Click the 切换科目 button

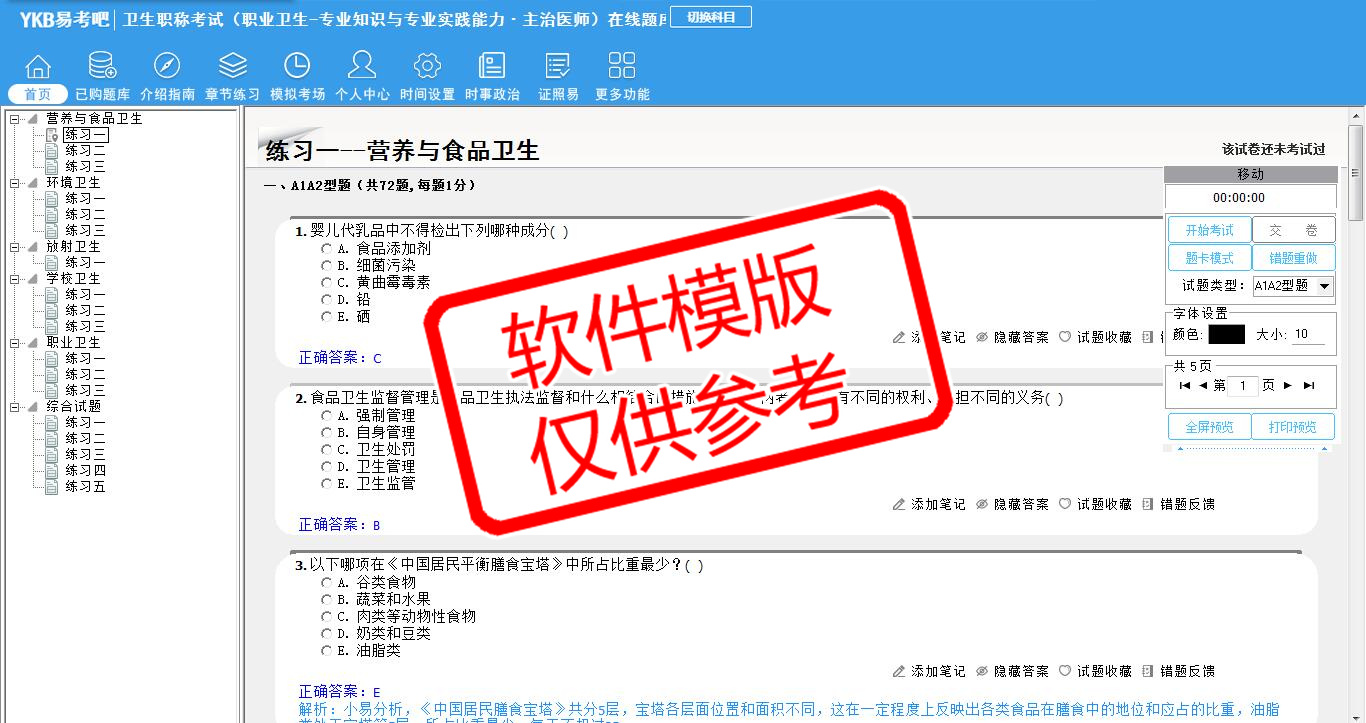[x=711, y=17]
